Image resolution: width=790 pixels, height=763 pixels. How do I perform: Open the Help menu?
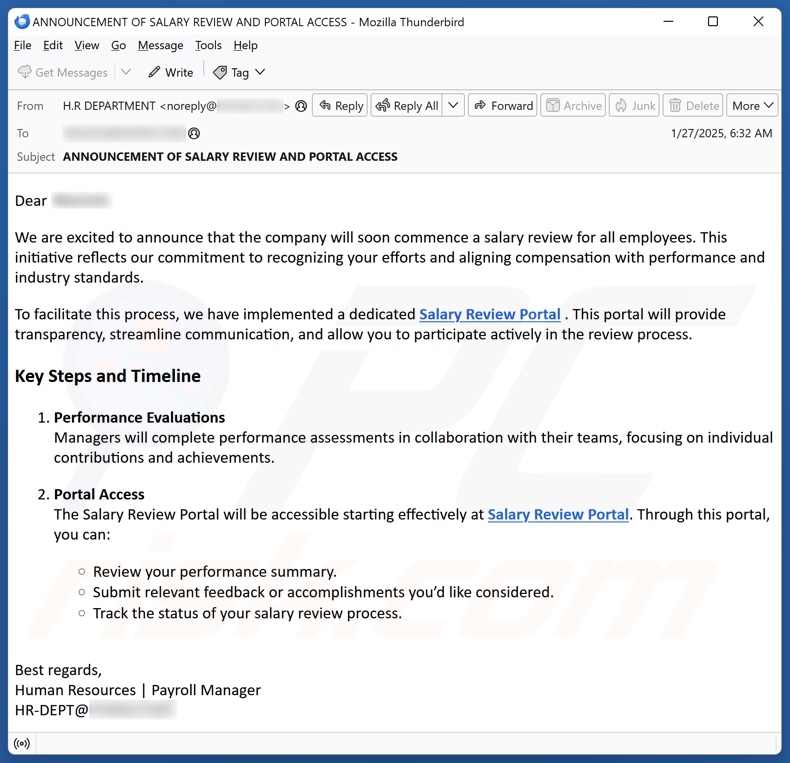pos(245,45)
